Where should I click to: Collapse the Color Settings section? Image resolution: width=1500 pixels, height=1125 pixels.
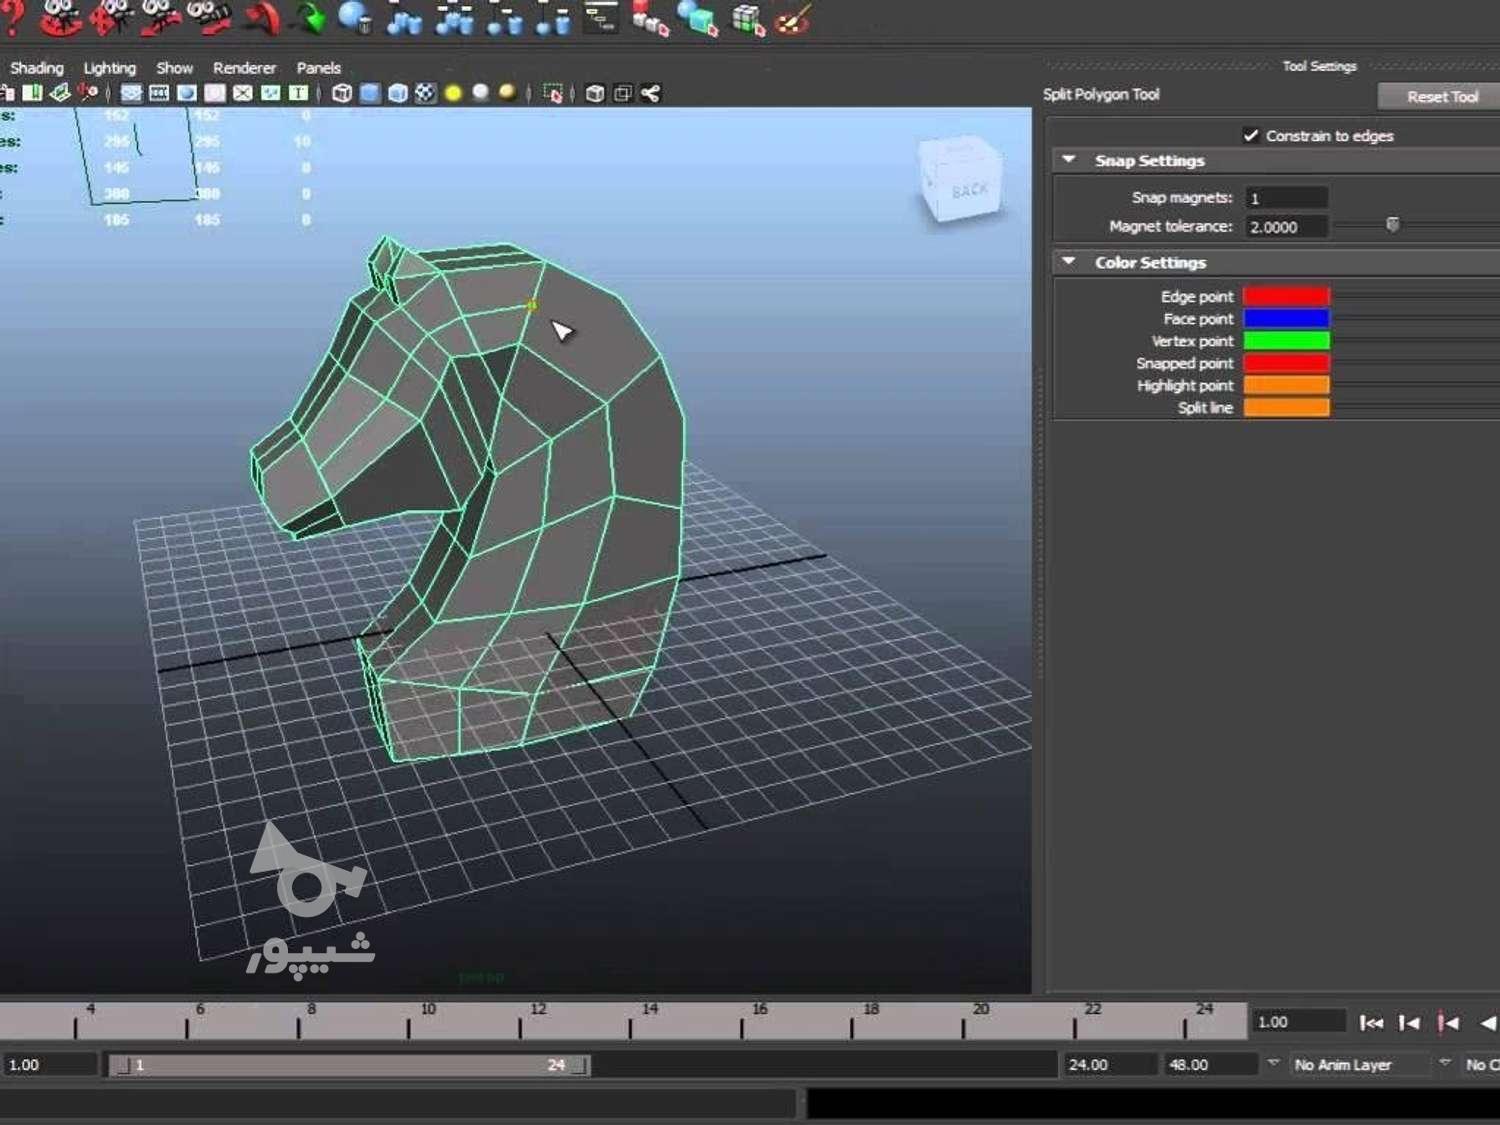coord(1069,262)
